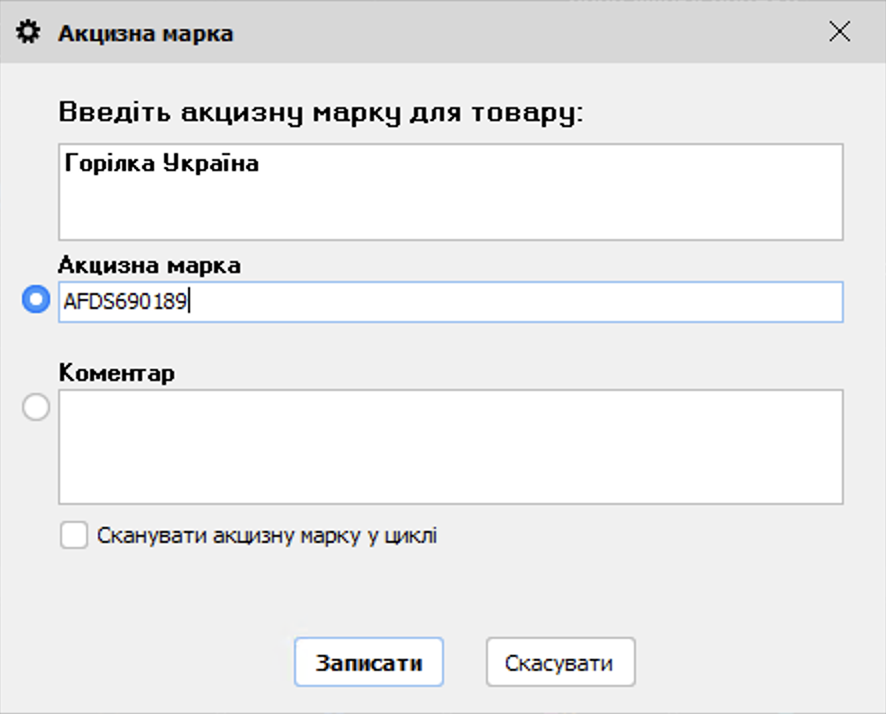The height and width of the screenshot is (714, 886).
Task: Focus the excise stamp code input field
Action: pos(450,301)
